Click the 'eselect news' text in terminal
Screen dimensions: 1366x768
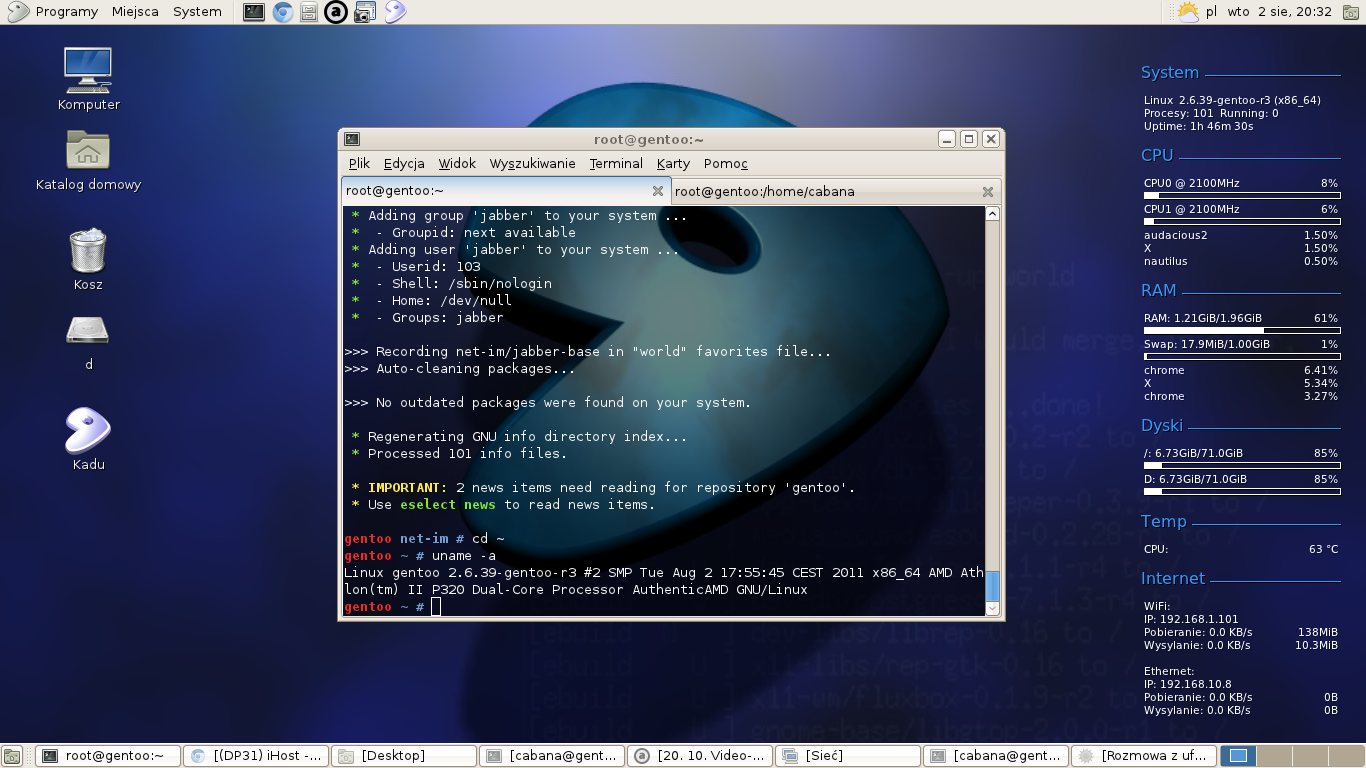pos(448,505)
